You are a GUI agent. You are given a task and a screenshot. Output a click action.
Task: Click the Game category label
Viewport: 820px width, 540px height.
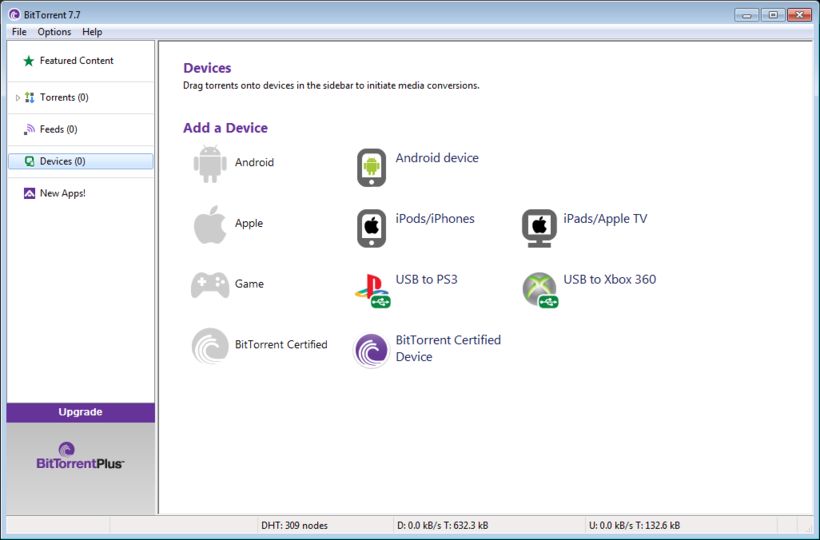249,284
